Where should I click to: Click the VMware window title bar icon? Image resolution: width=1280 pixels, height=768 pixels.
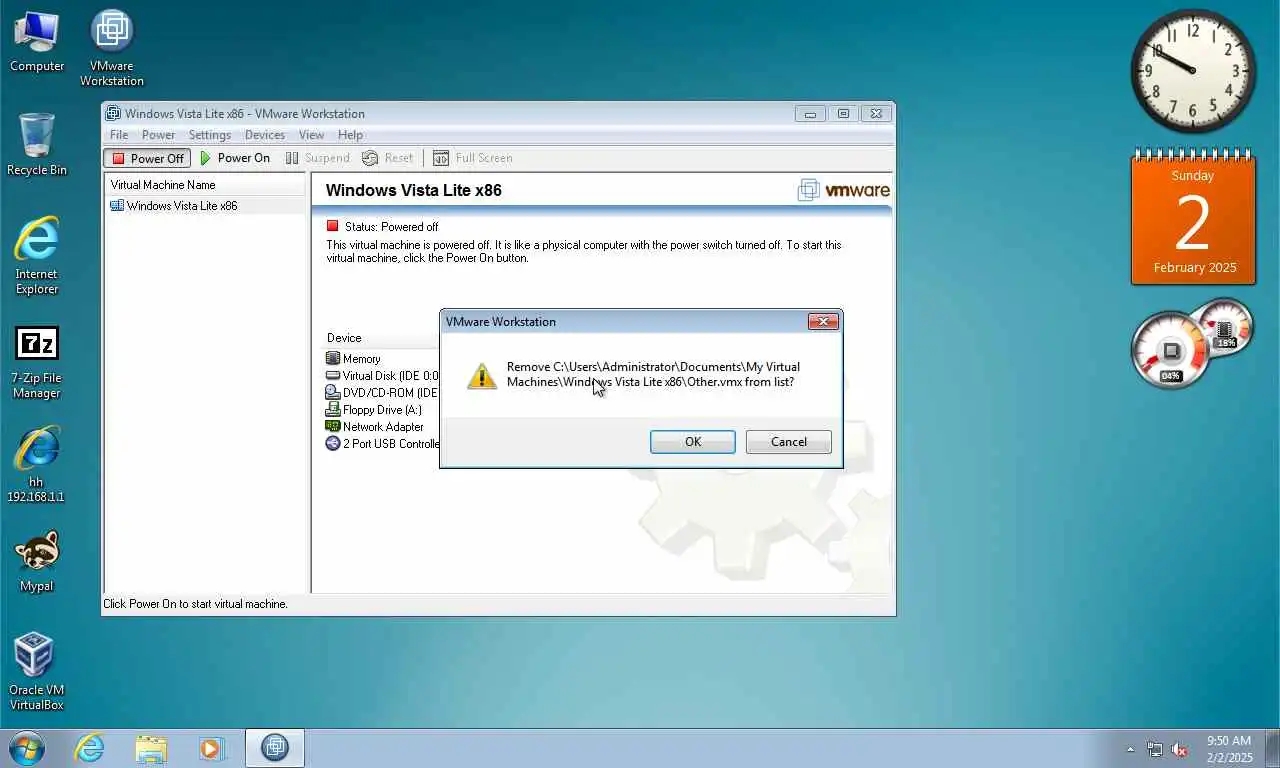pos(113,113)
